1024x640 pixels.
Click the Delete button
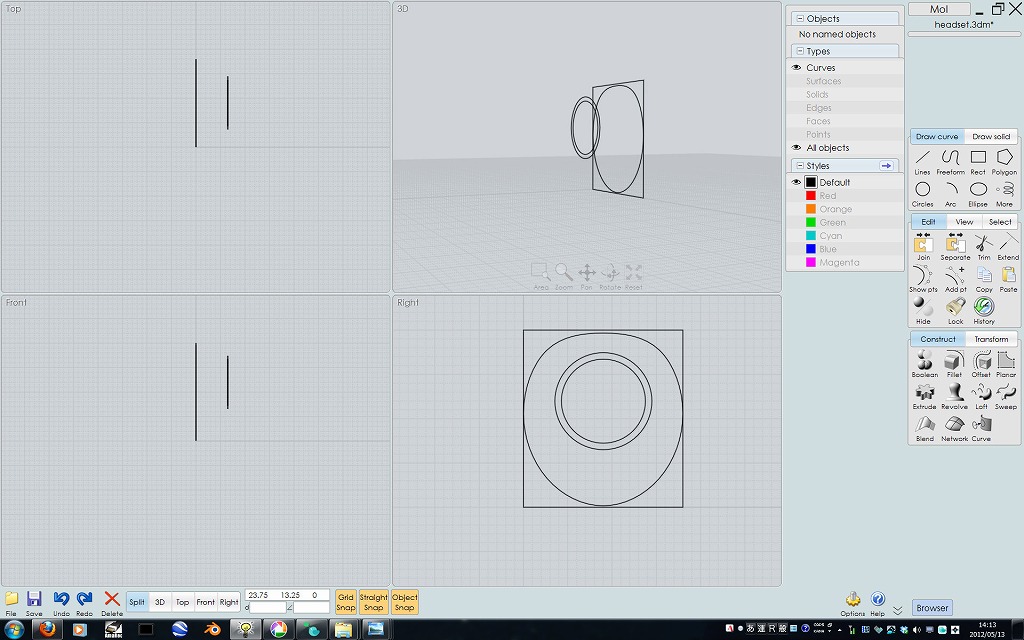click(112, 603)
